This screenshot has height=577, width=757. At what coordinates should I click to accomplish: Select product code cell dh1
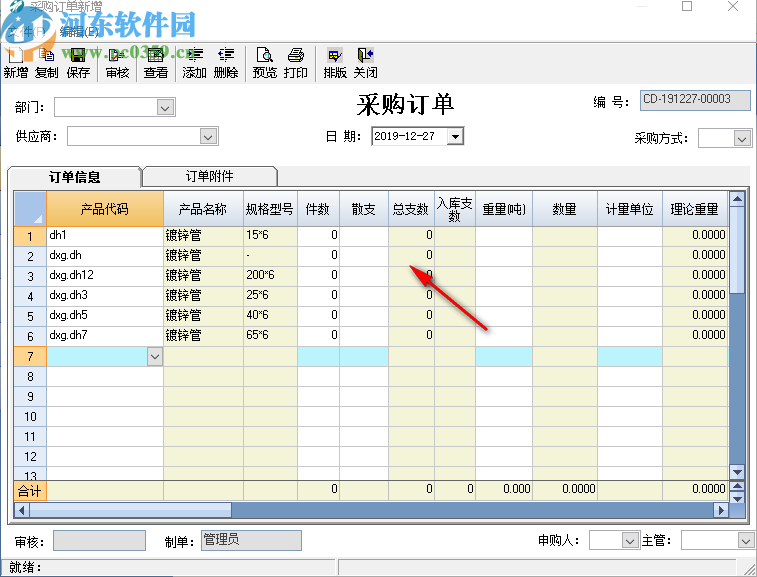(105, 236)
